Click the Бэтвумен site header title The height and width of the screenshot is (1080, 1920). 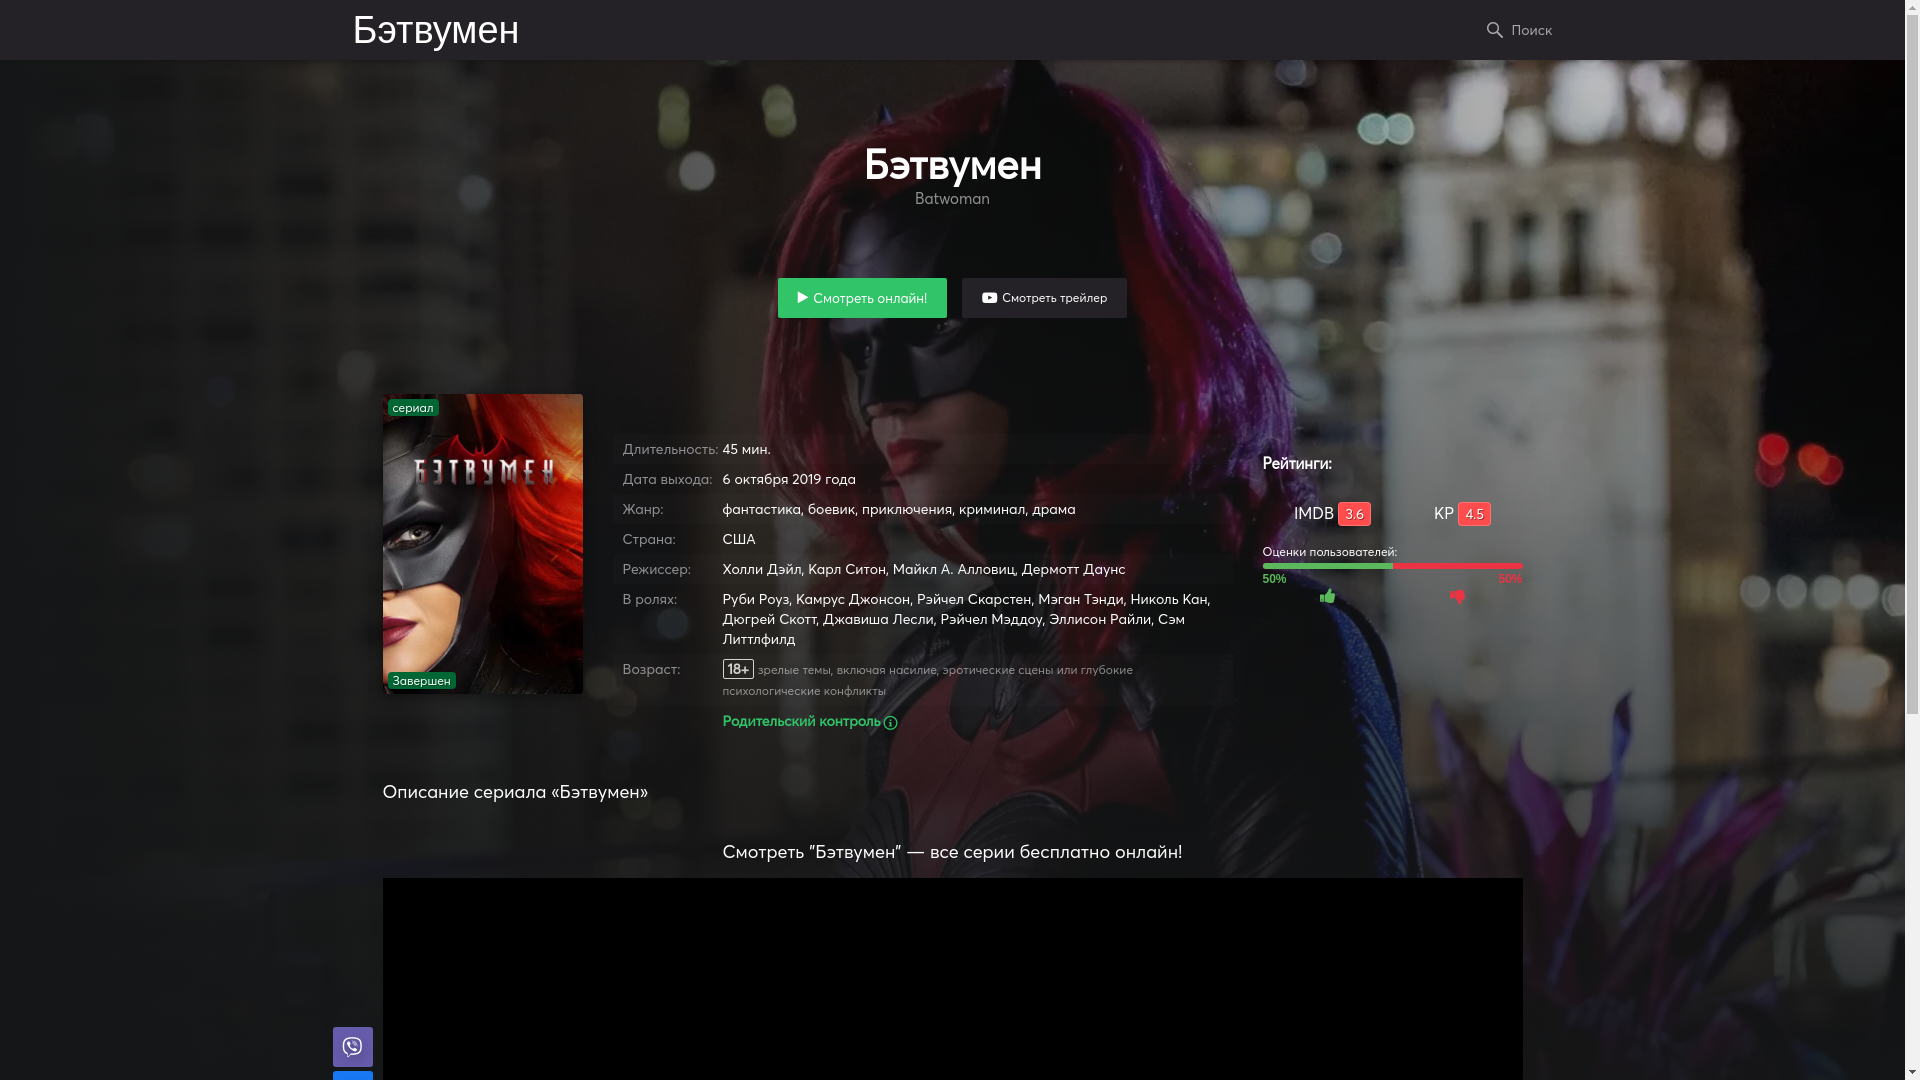436,30
